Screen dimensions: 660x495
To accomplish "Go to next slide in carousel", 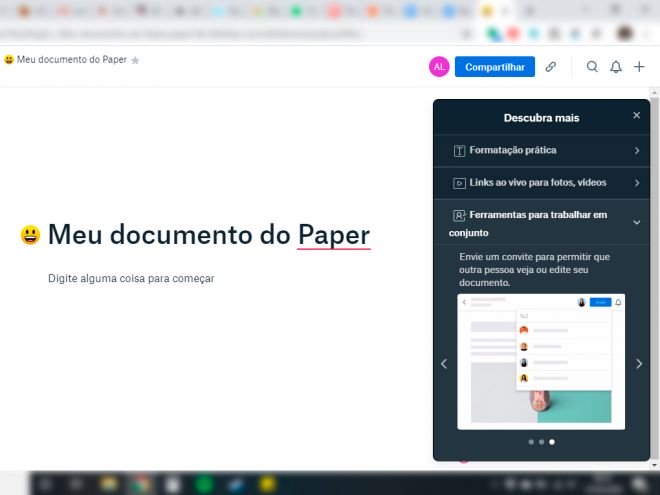I will [x=639, y=364].
